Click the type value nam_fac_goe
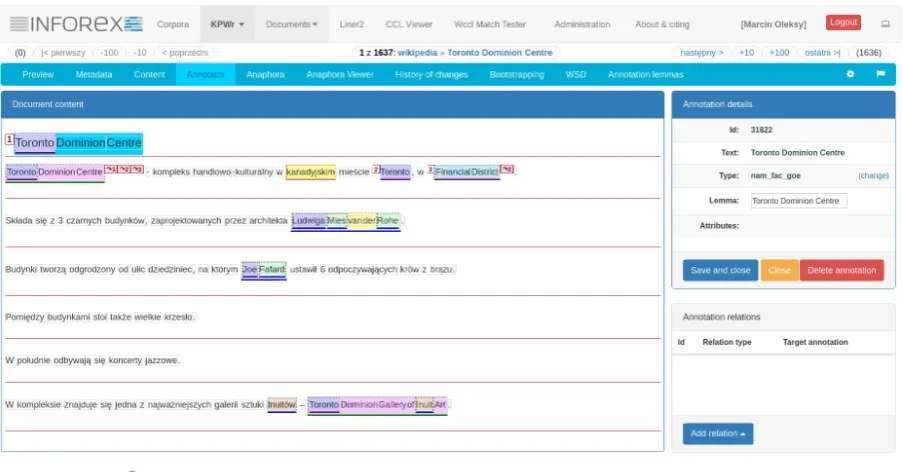903x472 pixels. point(775,176)
